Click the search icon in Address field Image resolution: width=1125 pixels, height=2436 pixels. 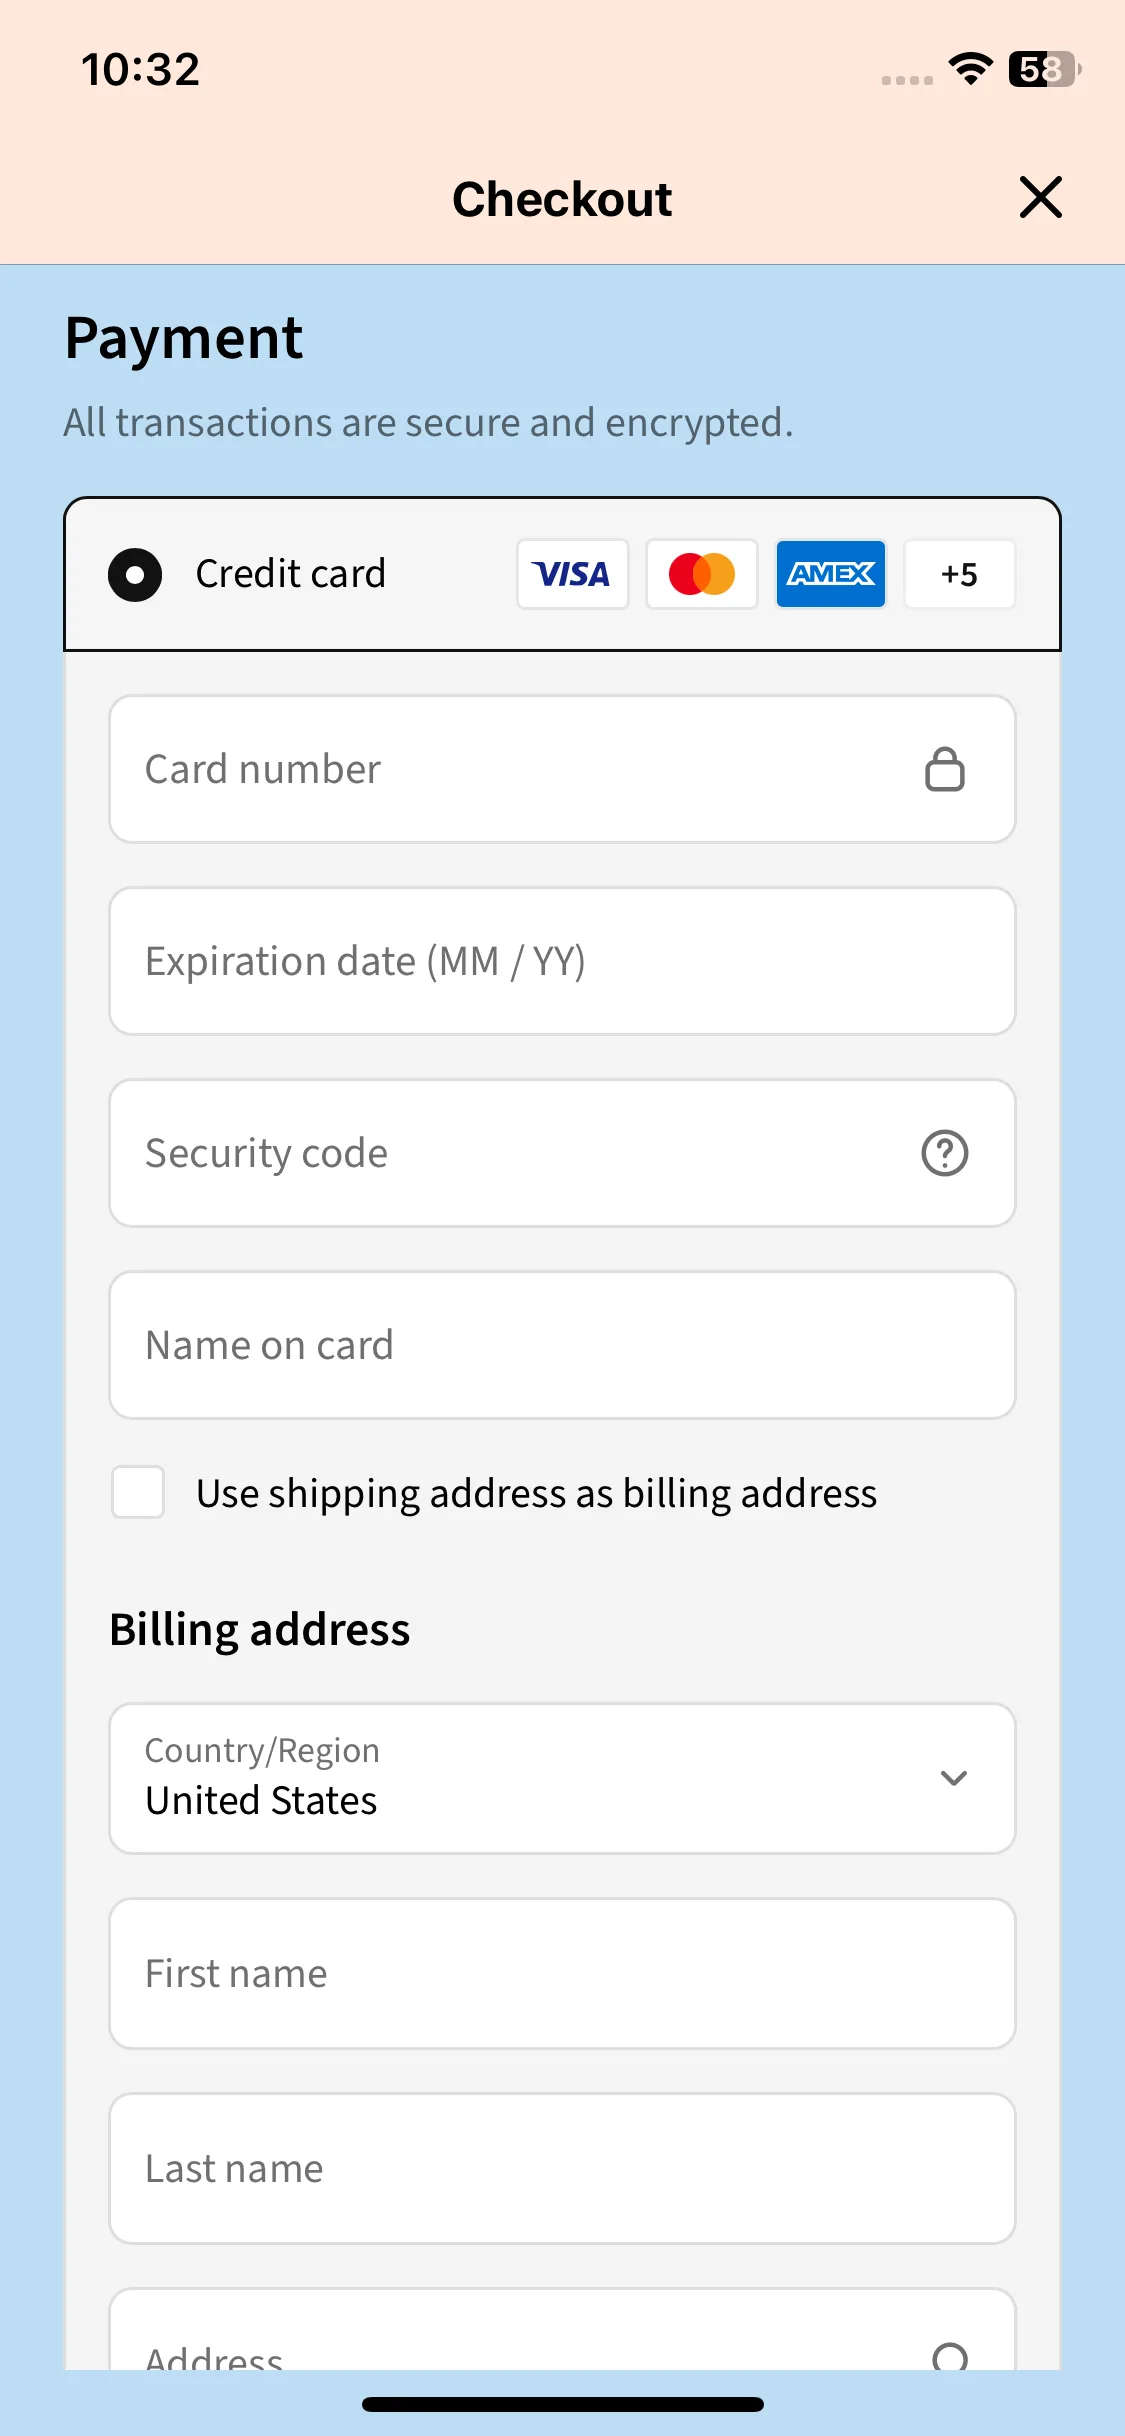click(x=949, y=2357)
